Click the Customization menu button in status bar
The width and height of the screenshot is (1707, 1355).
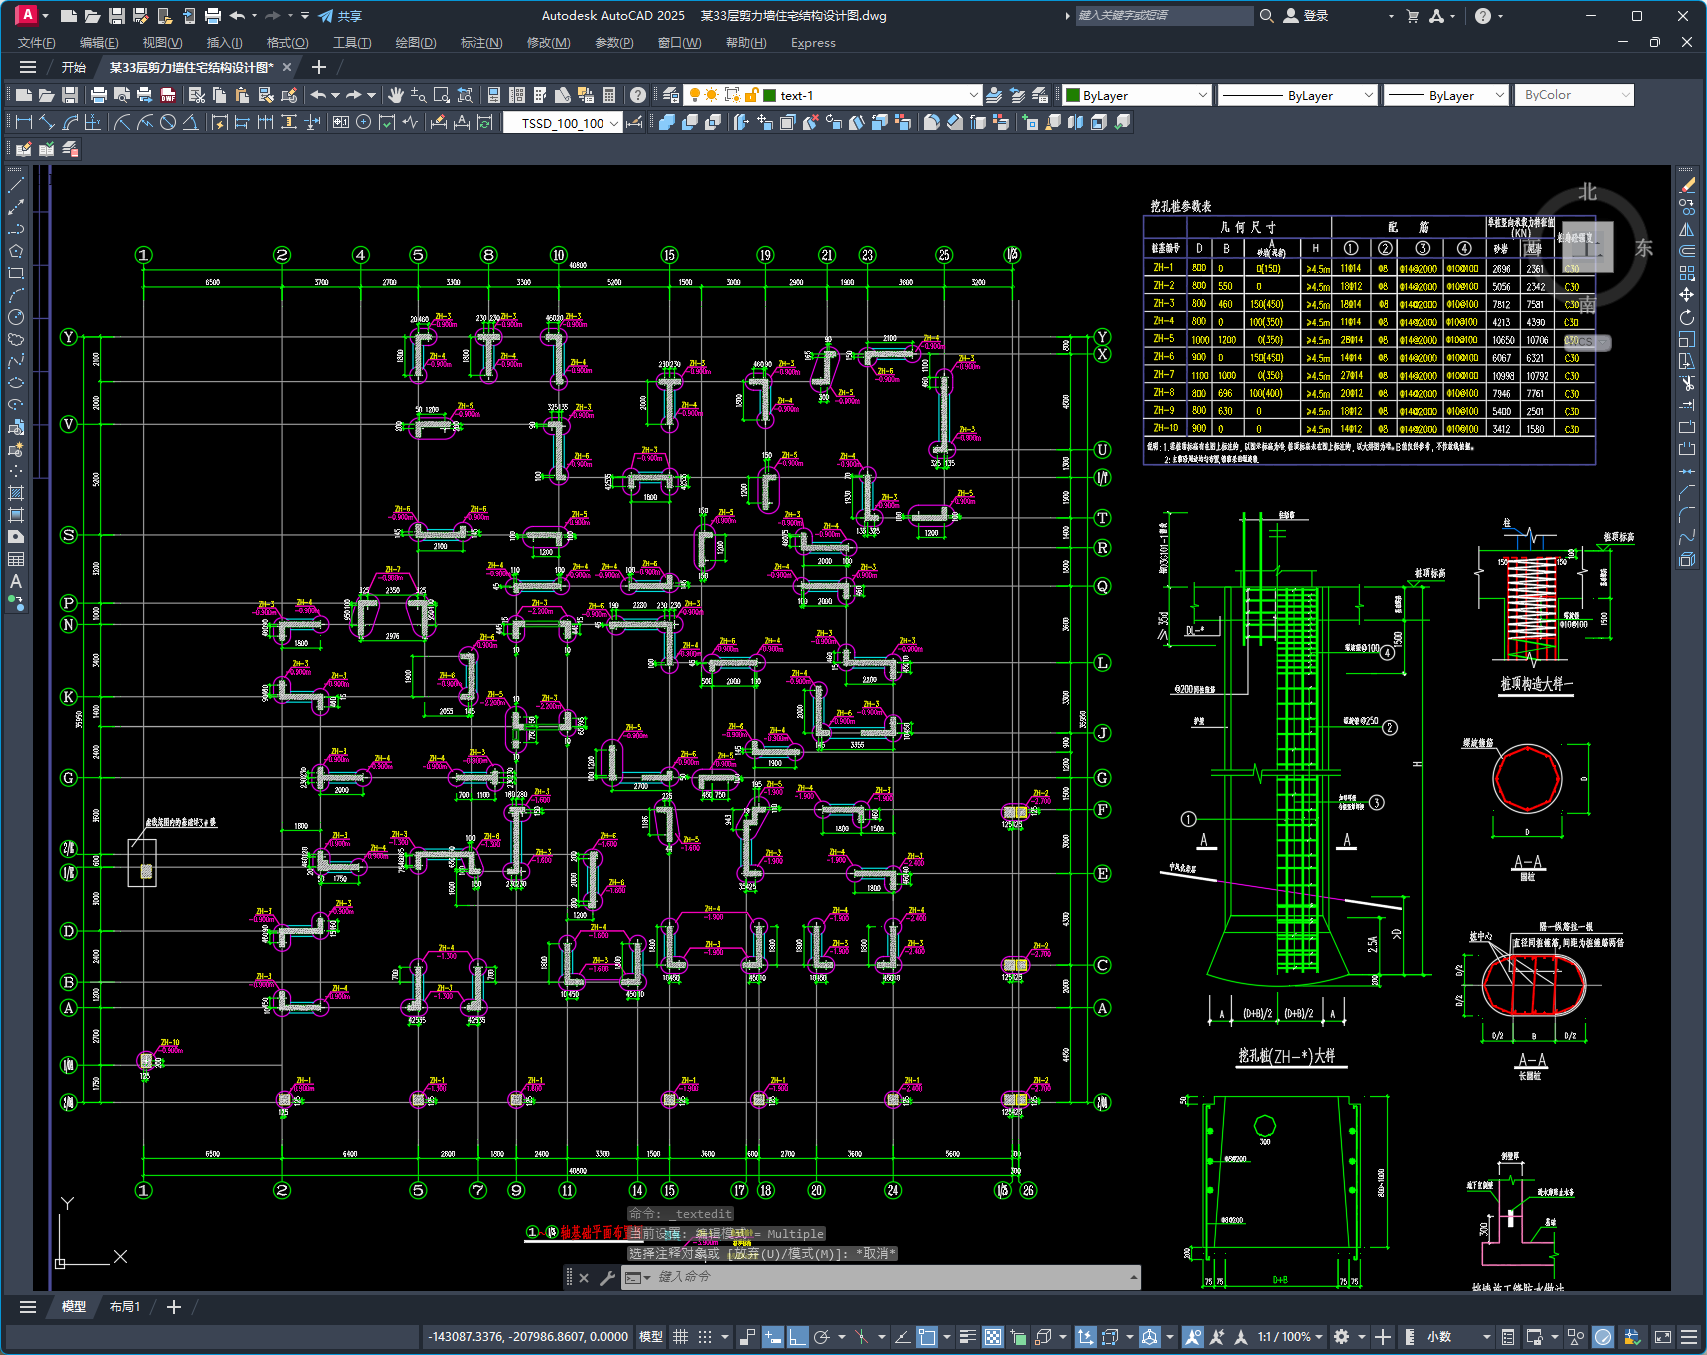(x=1689, y=1337)
